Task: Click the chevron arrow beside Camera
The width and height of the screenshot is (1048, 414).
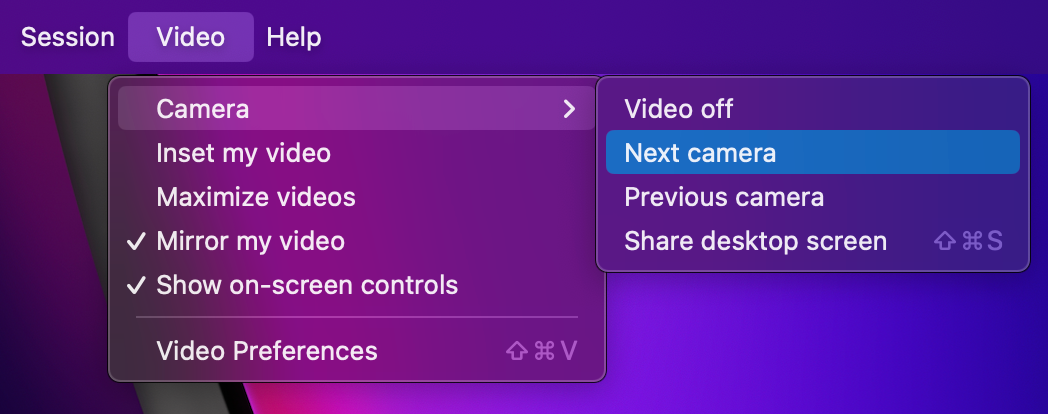Action: coord(569,109)
